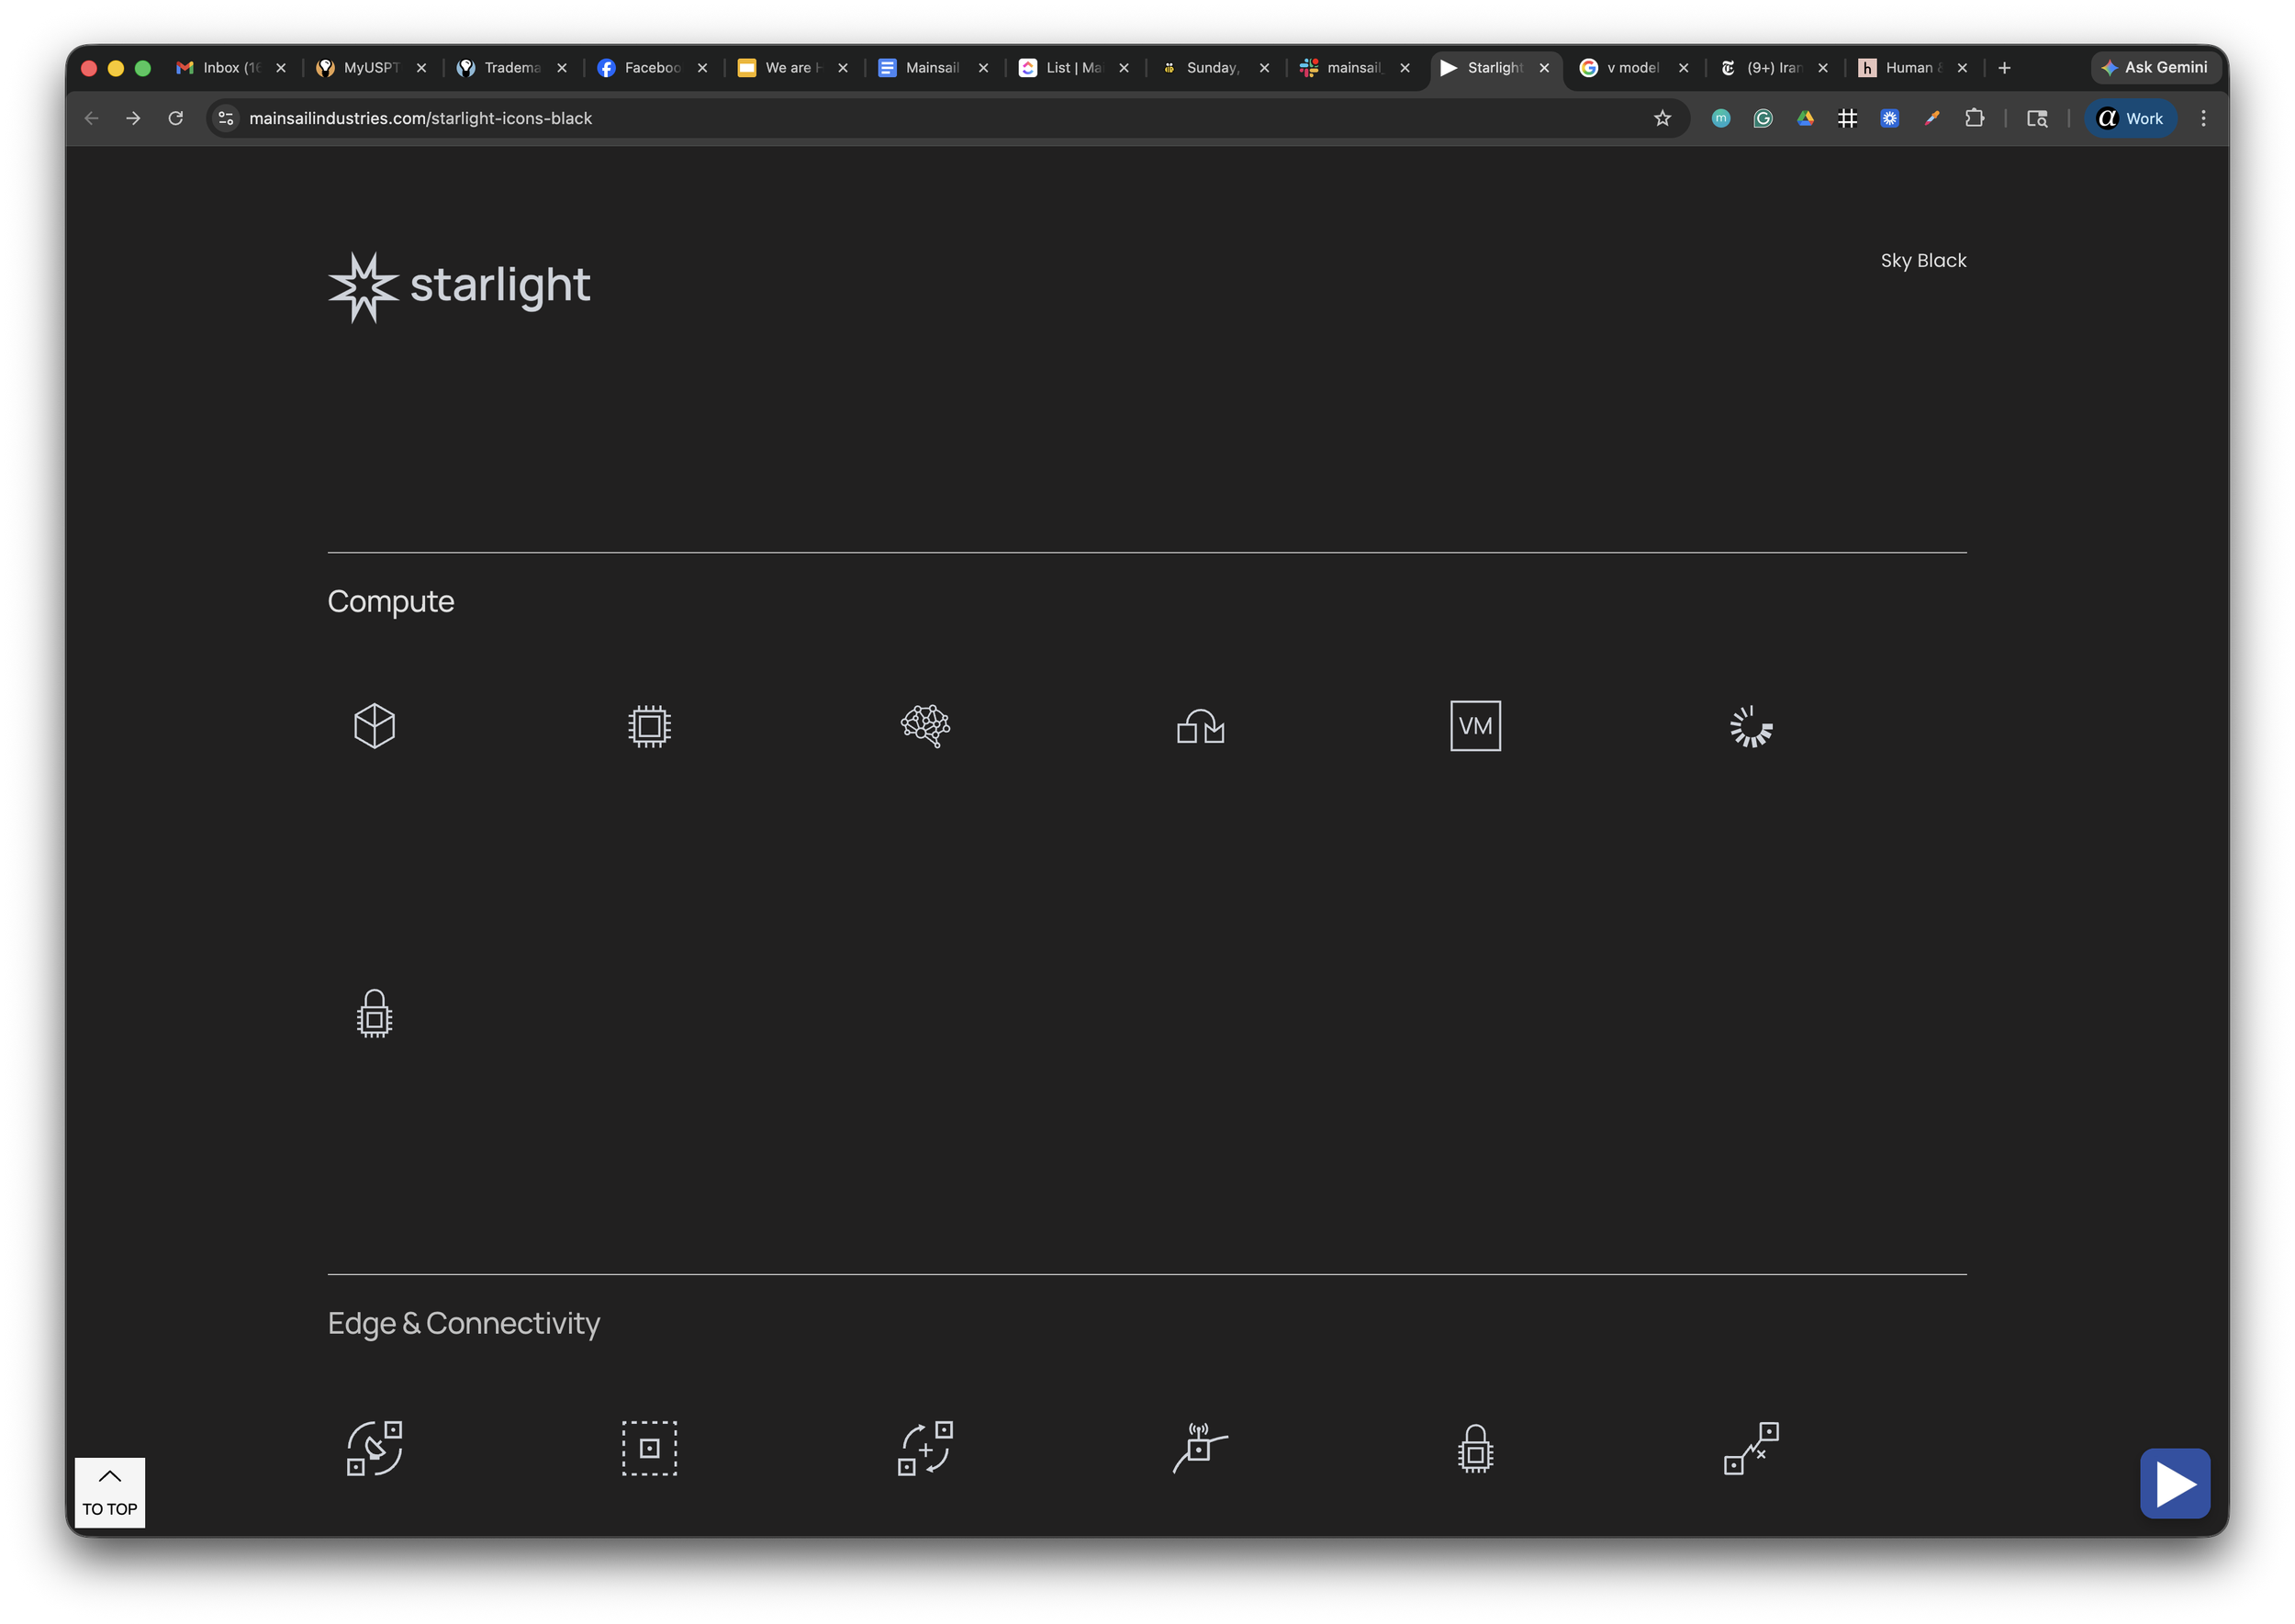Screen dimensions: 2295x1624
Task: Click the starlight logo
Action: point(459,287)
